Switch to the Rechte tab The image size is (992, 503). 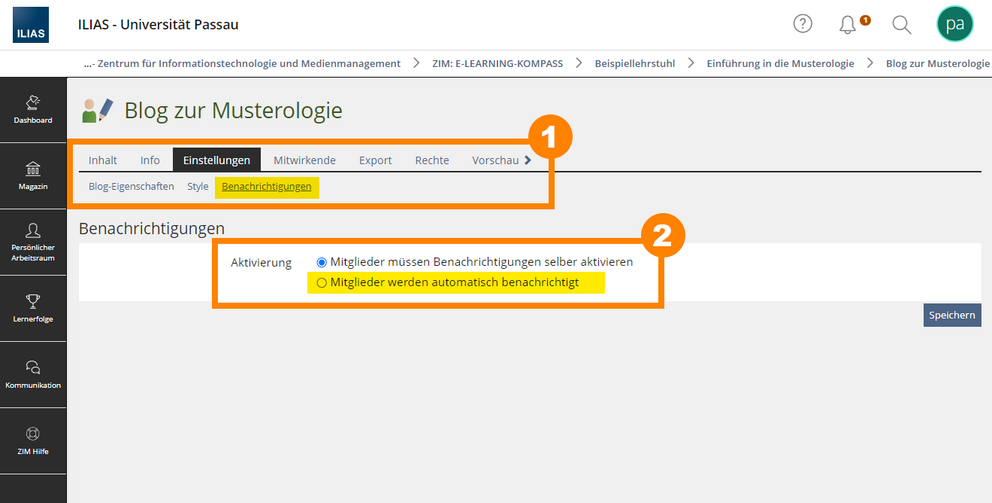click(x=432, y=160)
